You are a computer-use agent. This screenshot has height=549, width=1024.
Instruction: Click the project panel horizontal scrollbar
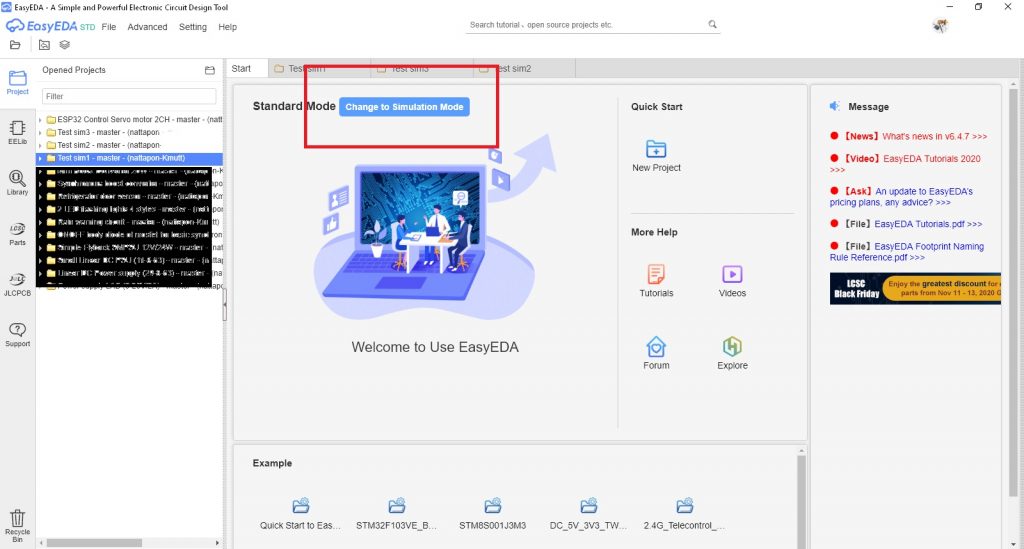coord(94,543)
